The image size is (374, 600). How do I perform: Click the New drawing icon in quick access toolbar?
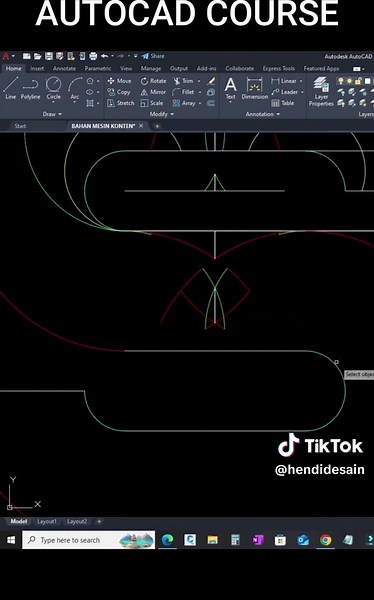click(26, 56)
